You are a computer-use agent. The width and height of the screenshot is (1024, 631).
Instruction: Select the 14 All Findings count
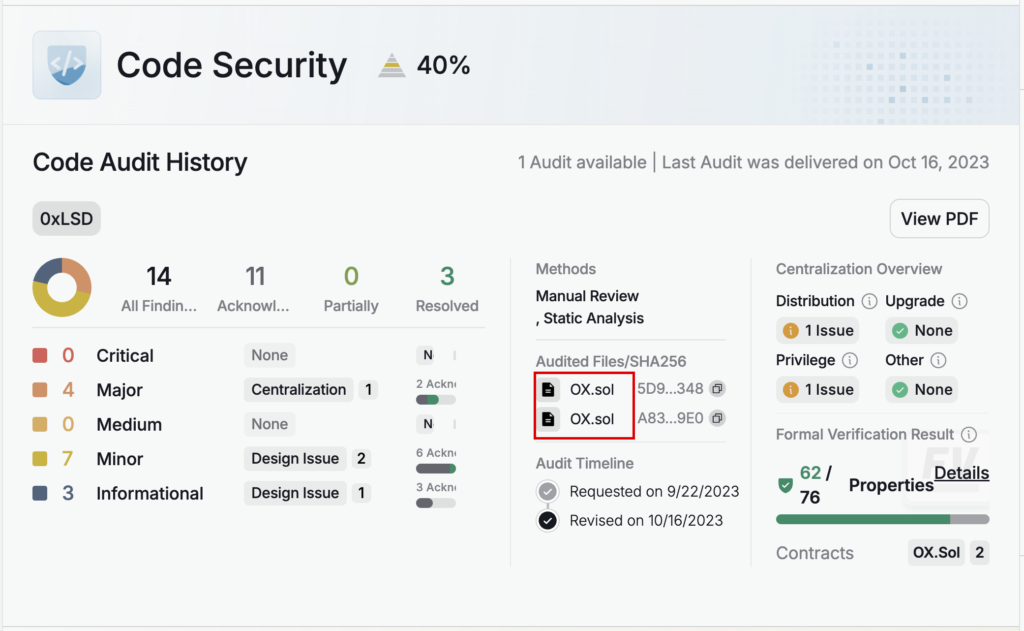[x=159, y=276]
